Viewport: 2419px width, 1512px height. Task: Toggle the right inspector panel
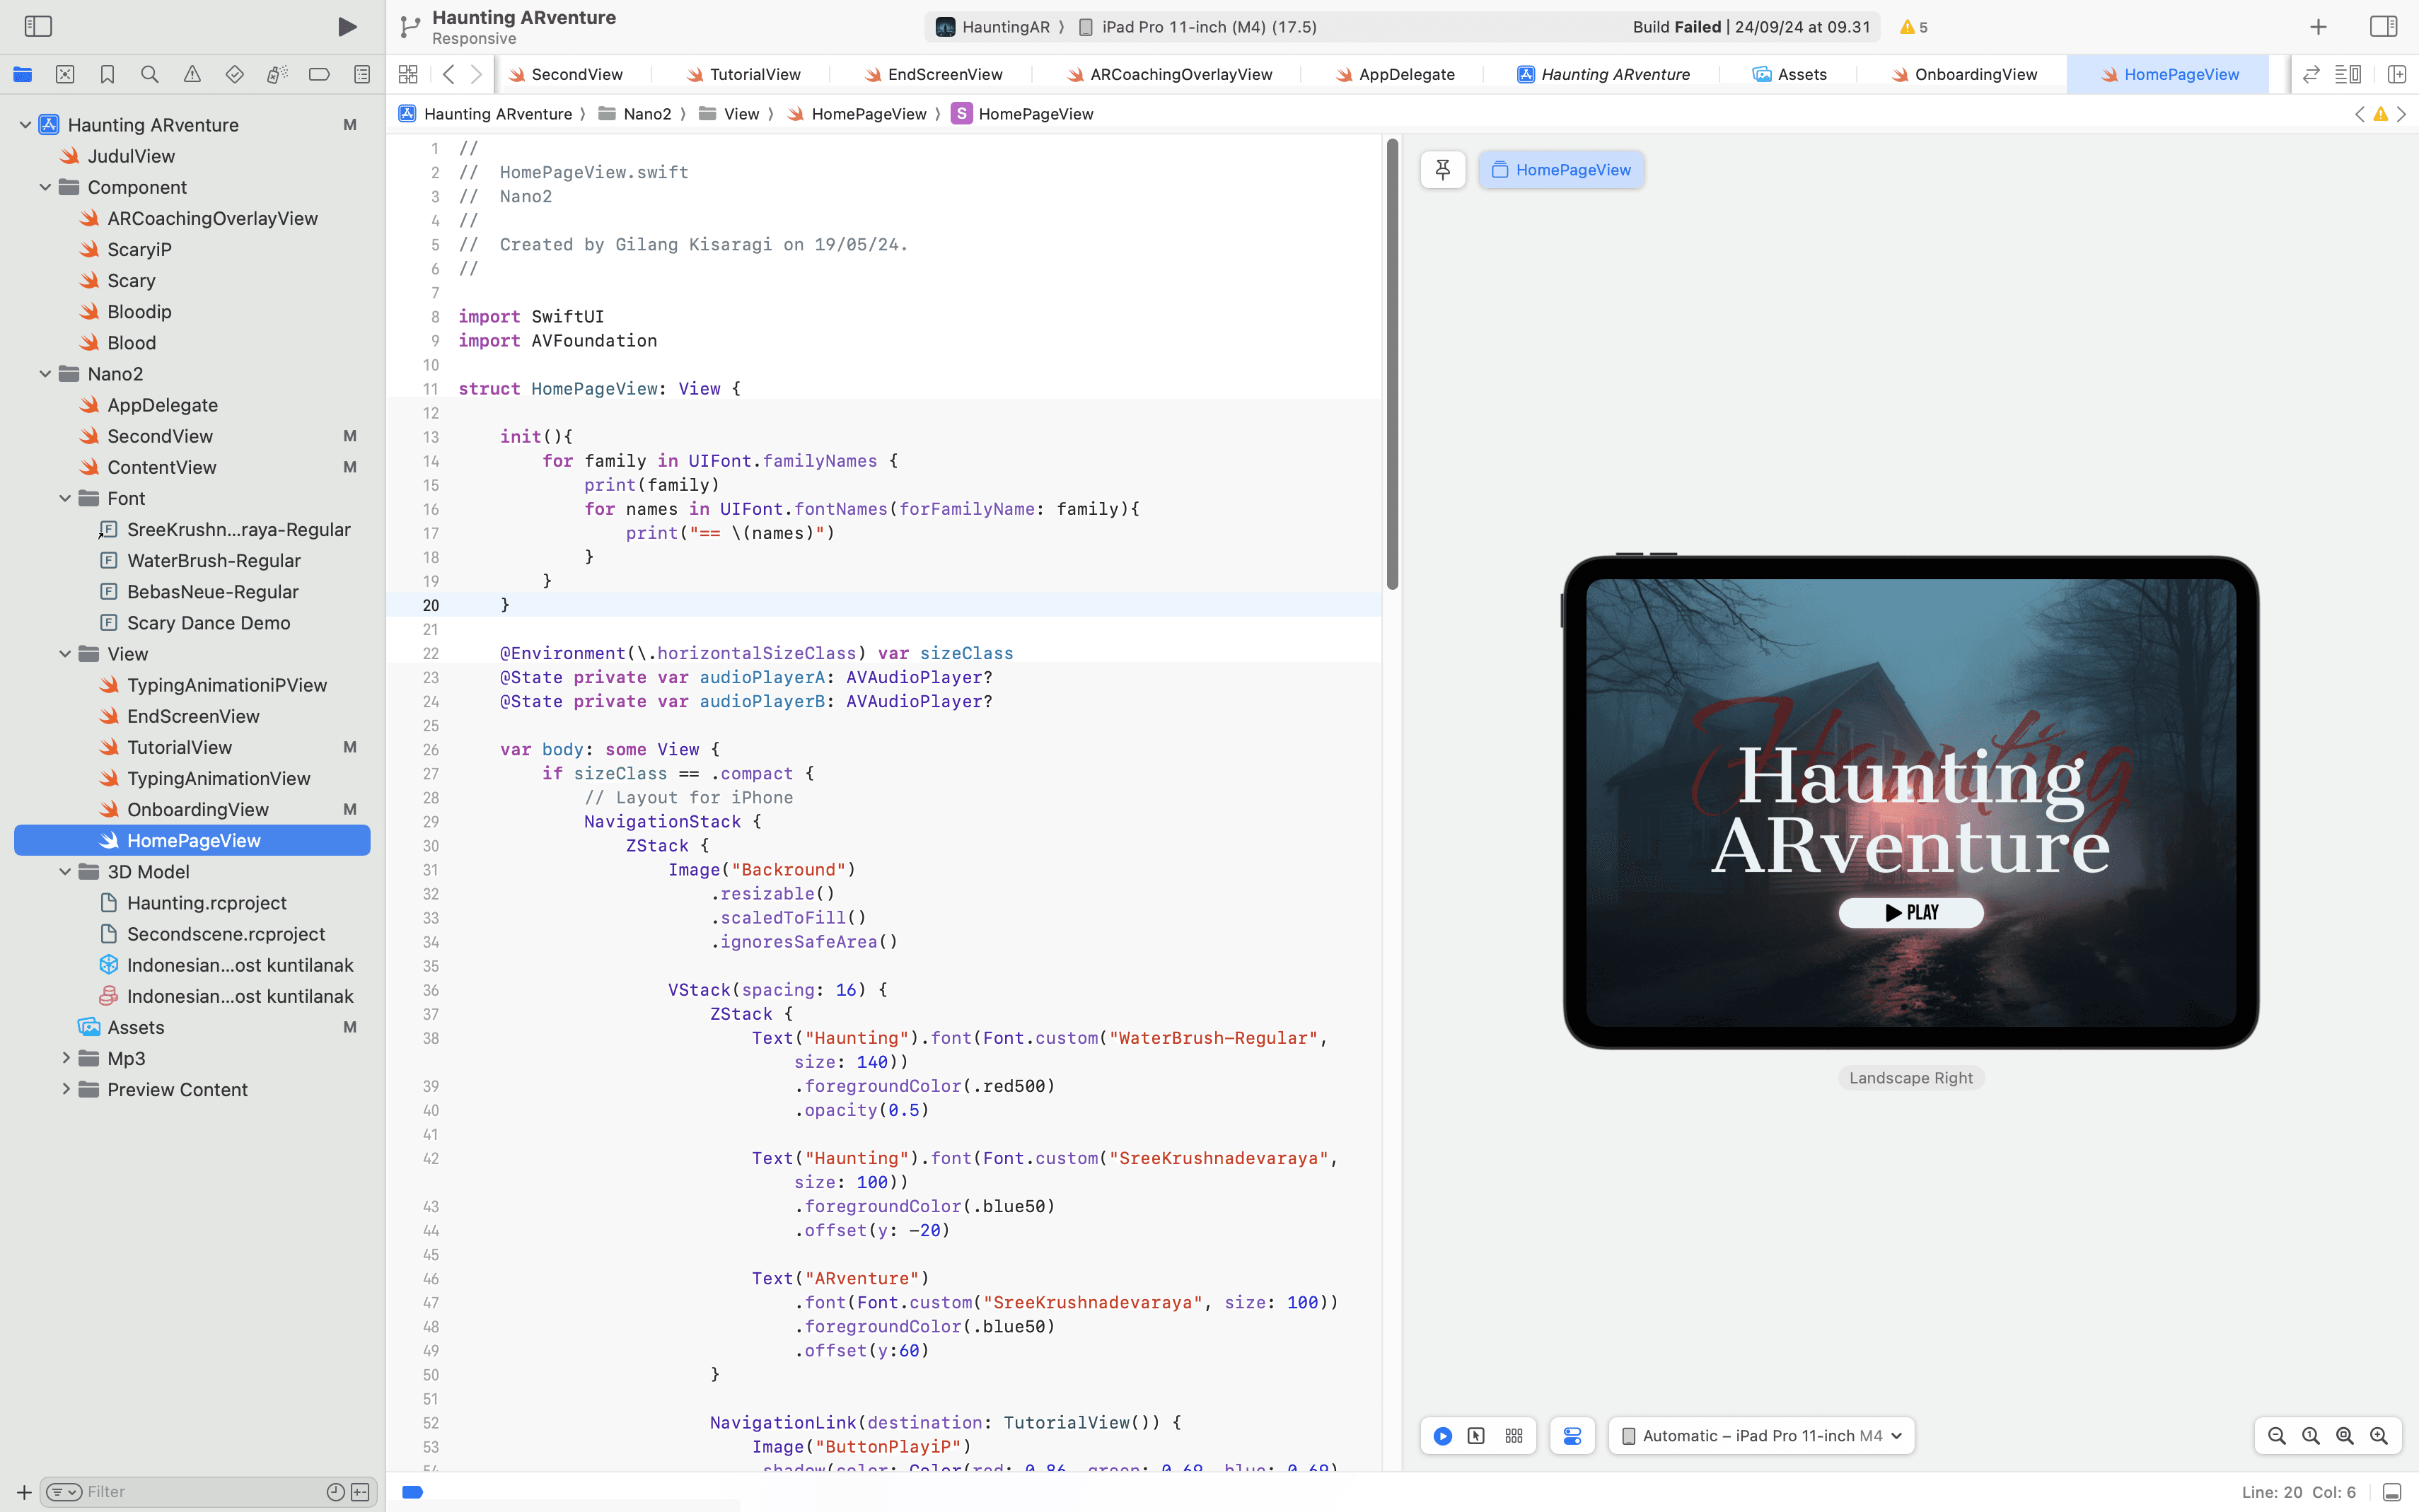click(2384, 26)
